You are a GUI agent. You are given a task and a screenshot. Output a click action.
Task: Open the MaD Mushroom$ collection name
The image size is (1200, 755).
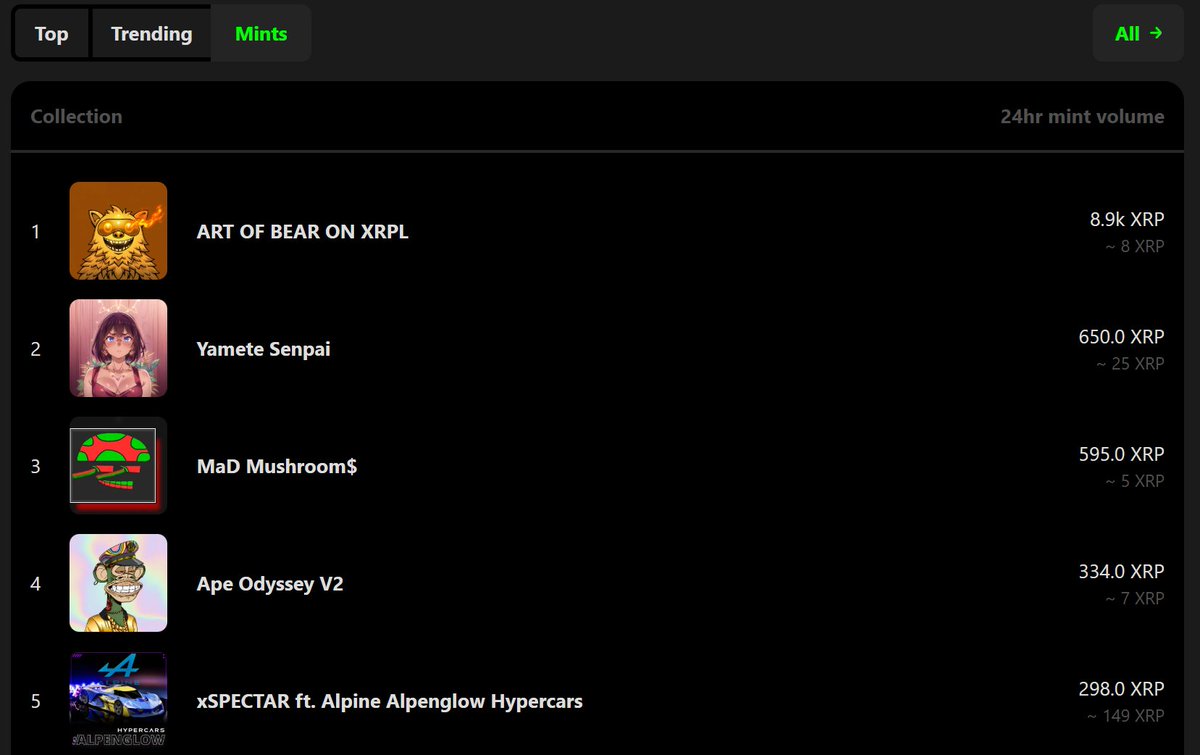coord(277,467)
